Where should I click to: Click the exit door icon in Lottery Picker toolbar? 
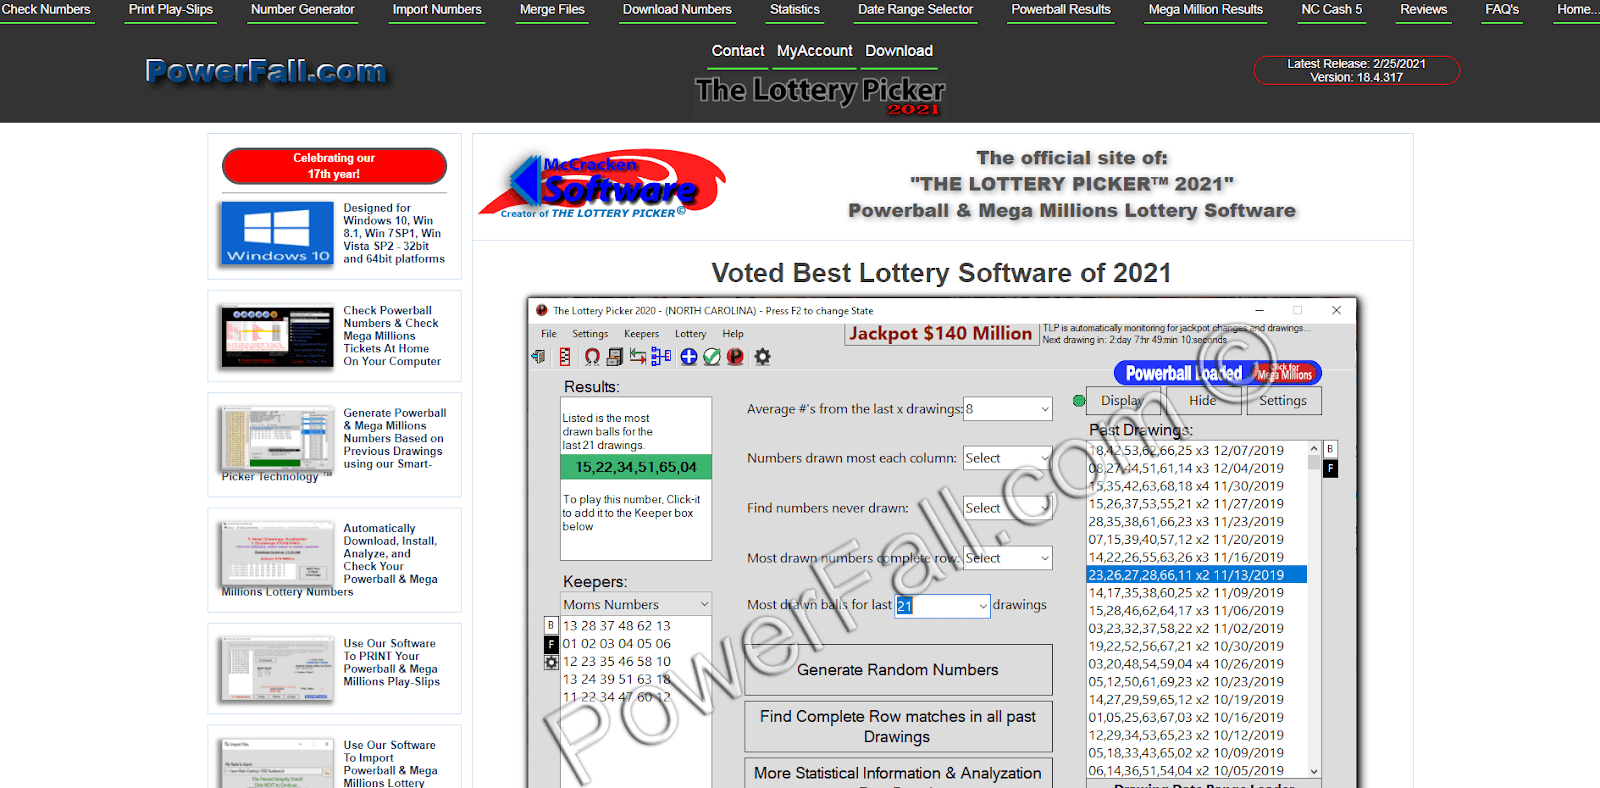(x=539, y=357)
